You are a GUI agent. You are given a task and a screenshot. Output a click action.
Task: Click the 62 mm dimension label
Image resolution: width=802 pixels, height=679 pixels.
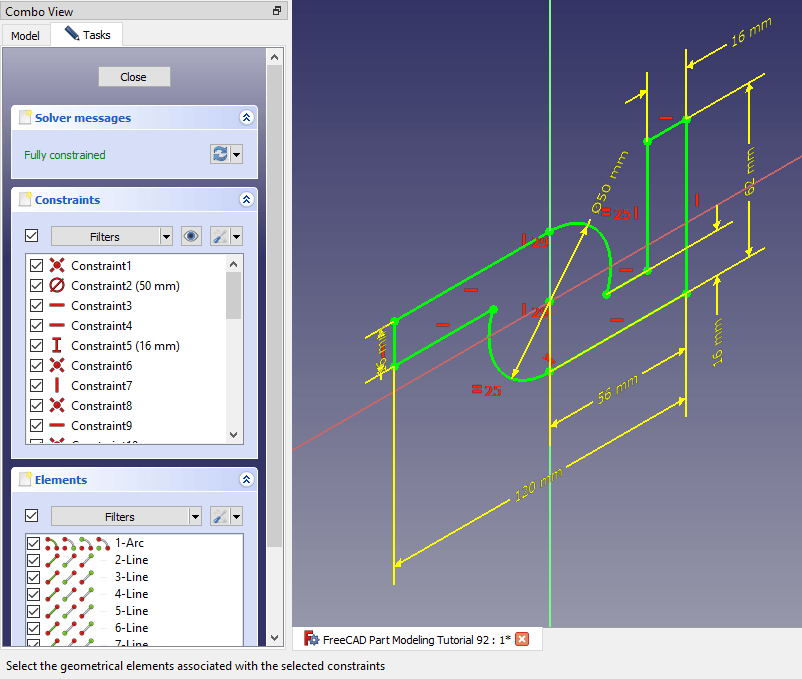pos(749,171)
